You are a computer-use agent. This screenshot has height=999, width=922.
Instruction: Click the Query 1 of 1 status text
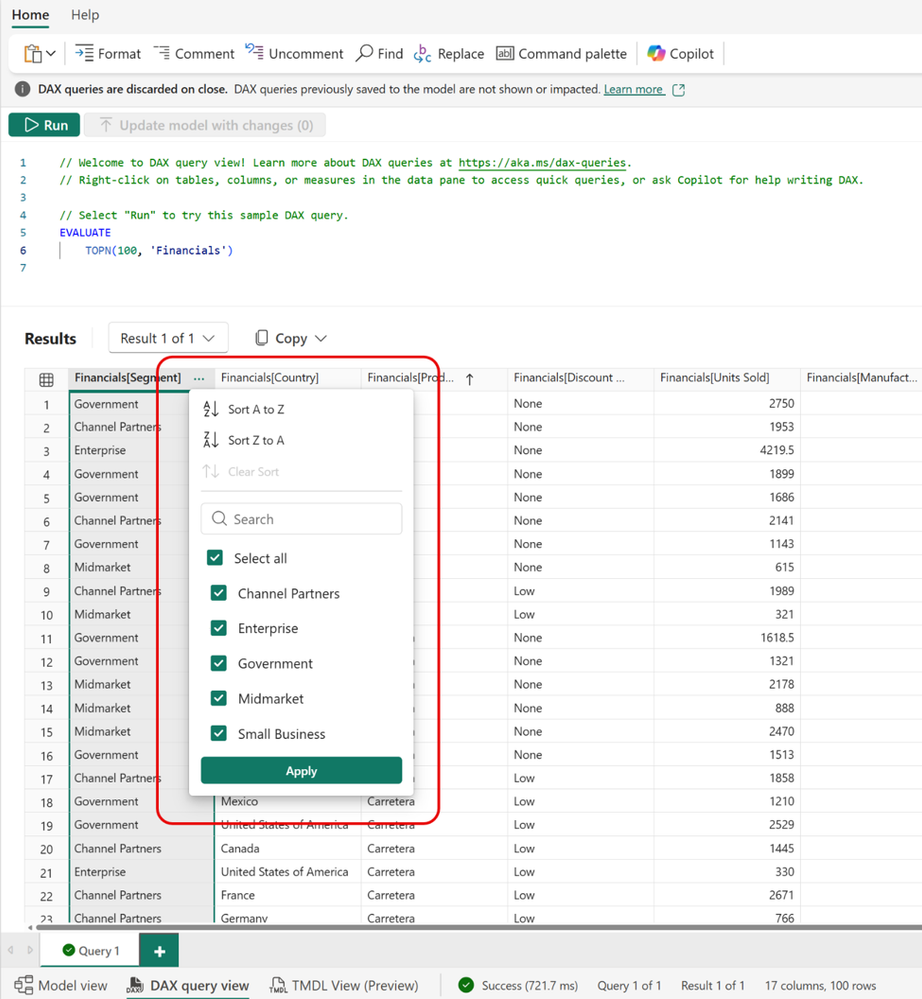(629, 986)
